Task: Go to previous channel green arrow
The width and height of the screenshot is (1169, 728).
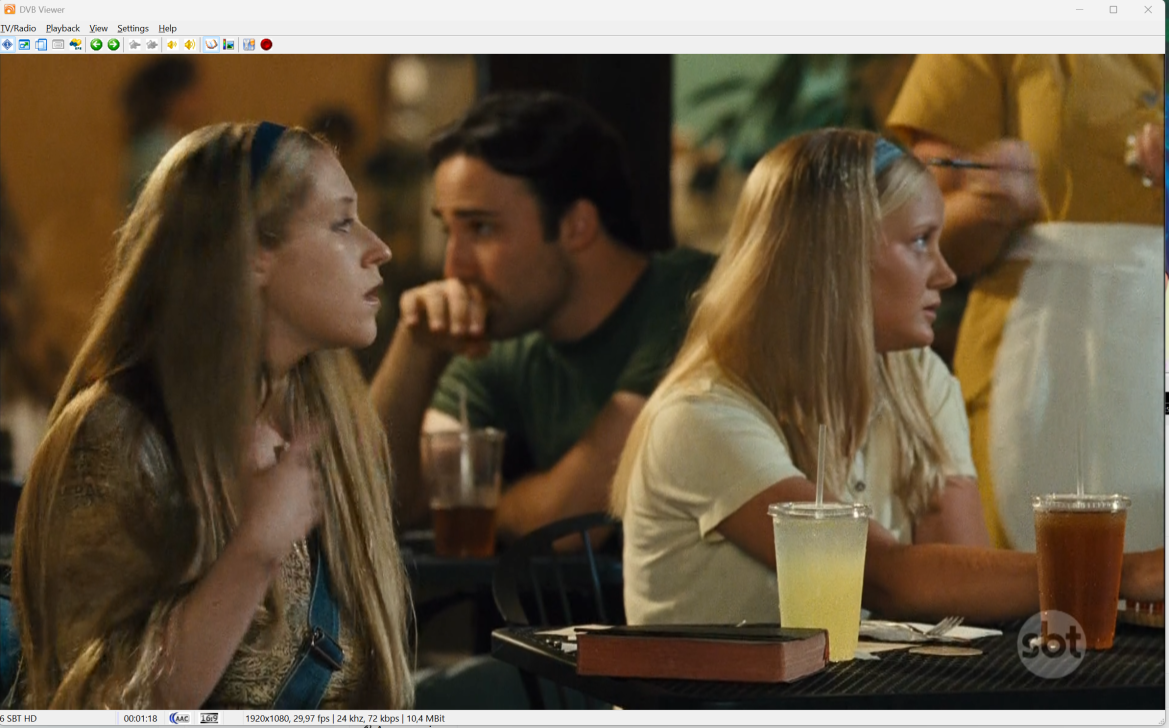Action: (x=96, y=45)
